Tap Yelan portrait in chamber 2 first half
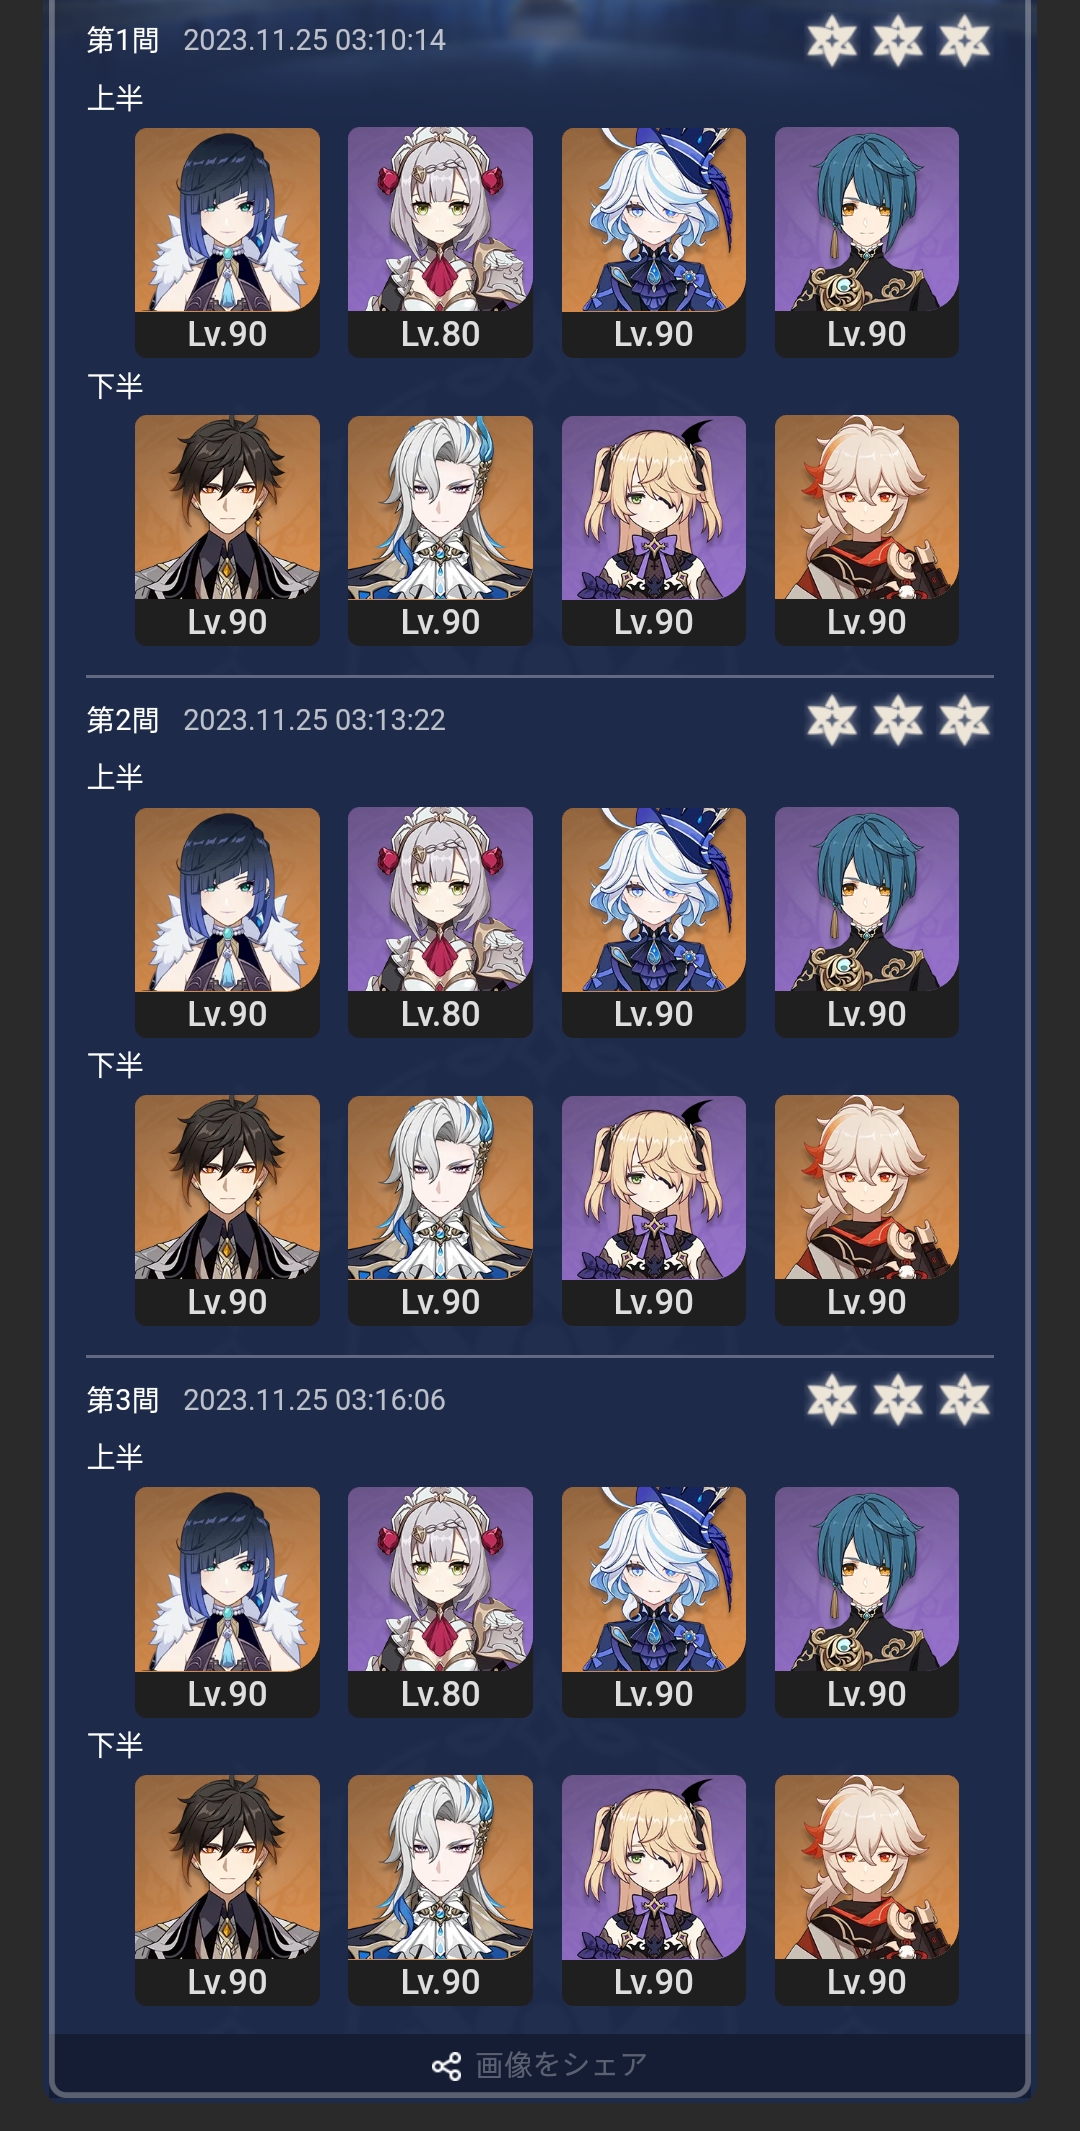The height and width of the screenshot is (2131, 1080). coord(227,922)
